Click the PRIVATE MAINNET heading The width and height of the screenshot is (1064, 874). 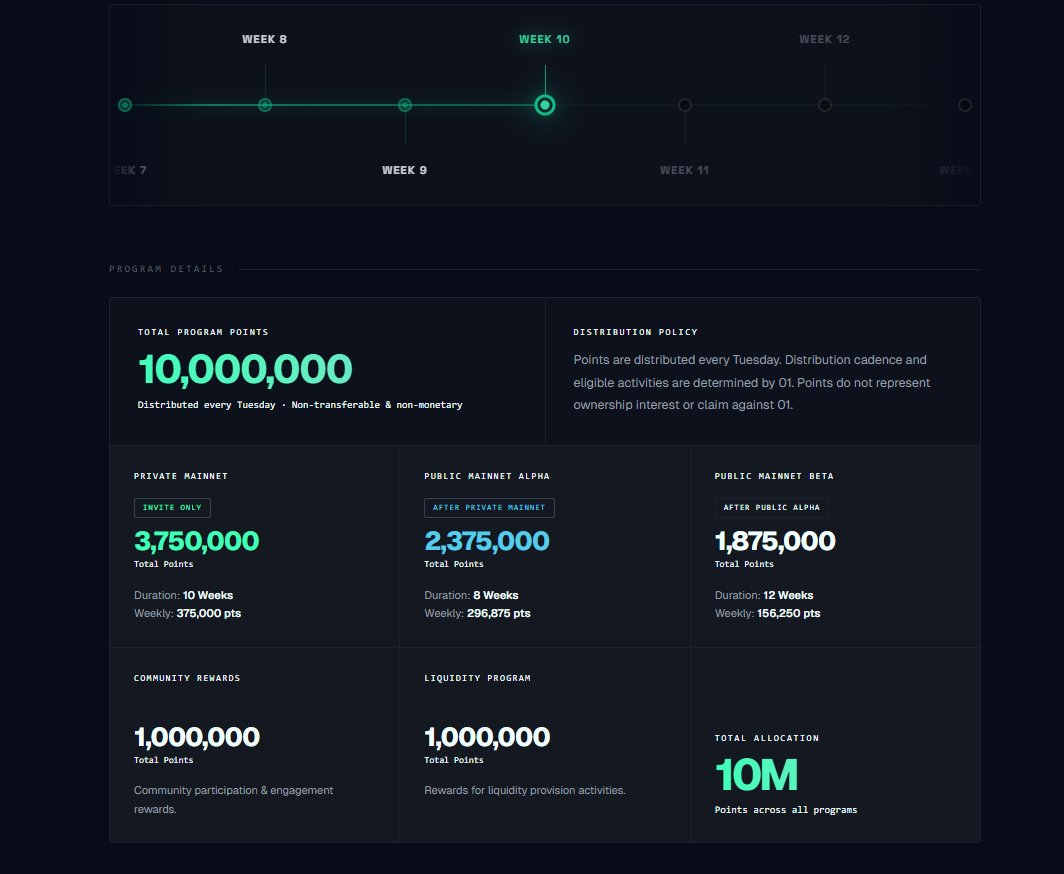pyautogui.click(x=180, y=476)
